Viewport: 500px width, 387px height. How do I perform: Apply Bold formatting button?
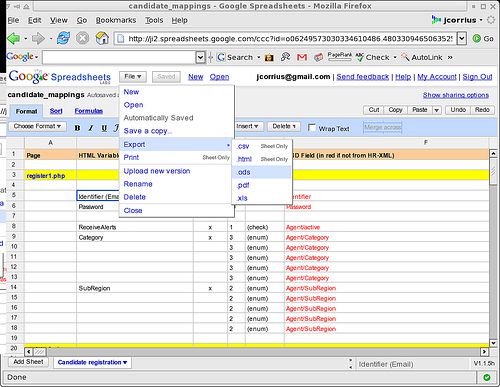click(x=77, y=128)
